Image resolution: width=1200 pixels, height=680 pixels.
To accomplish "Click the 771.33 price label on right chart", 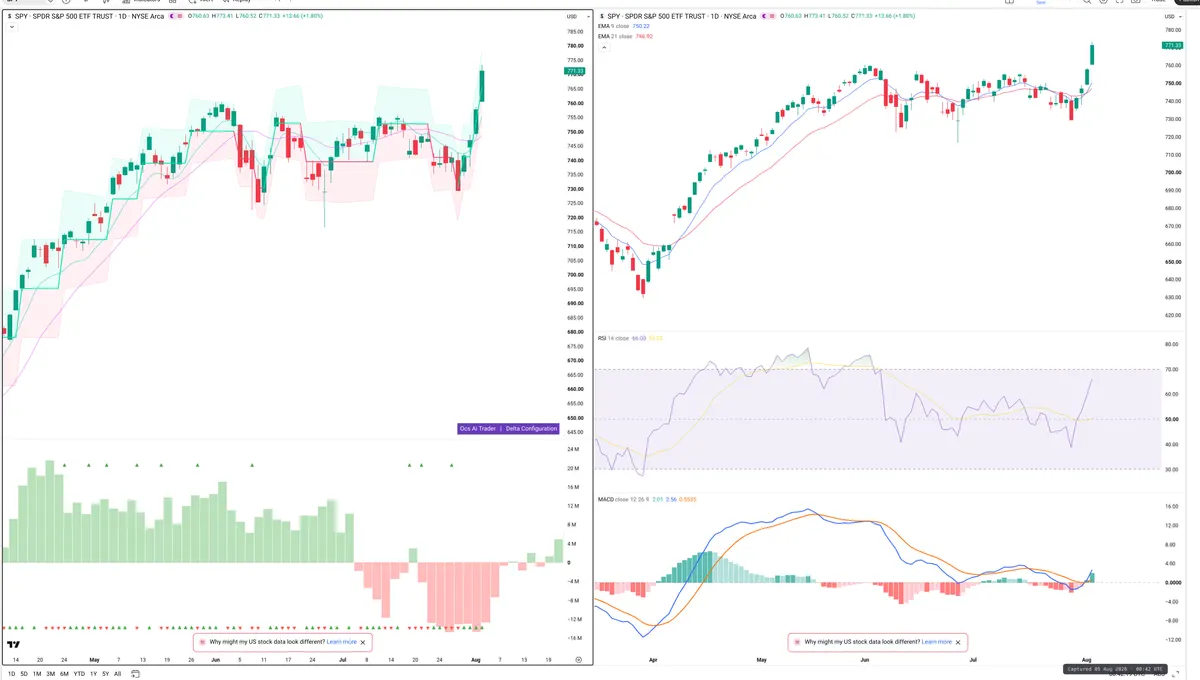I will [x=1172, y=45].
